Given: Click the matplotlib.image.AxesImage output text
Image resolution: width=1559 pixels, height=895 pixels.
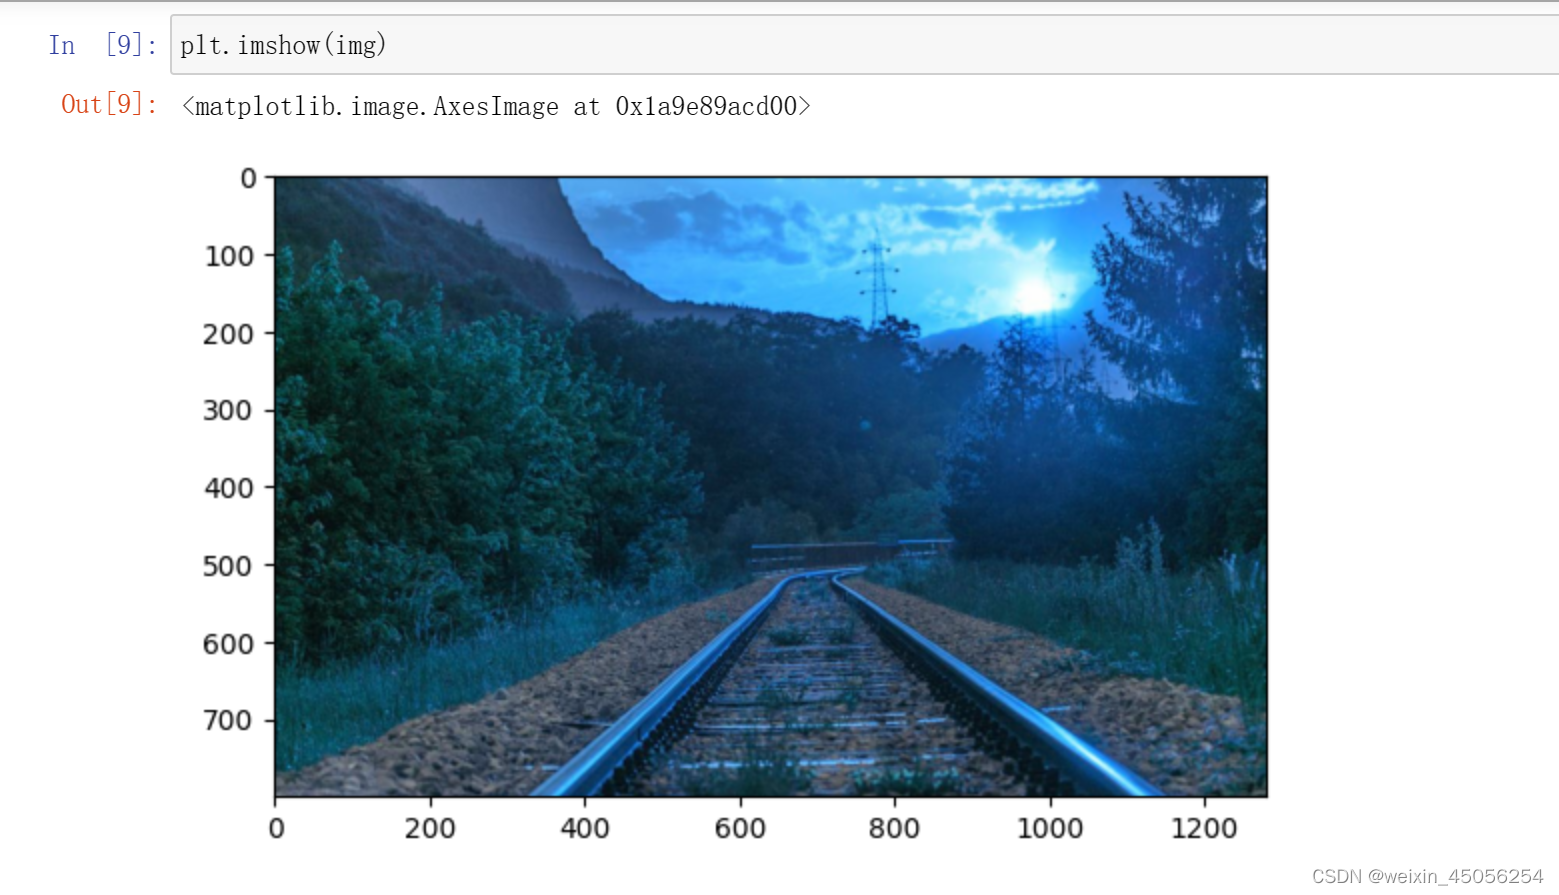Looking at the screenshot, I should coord(496,106).
